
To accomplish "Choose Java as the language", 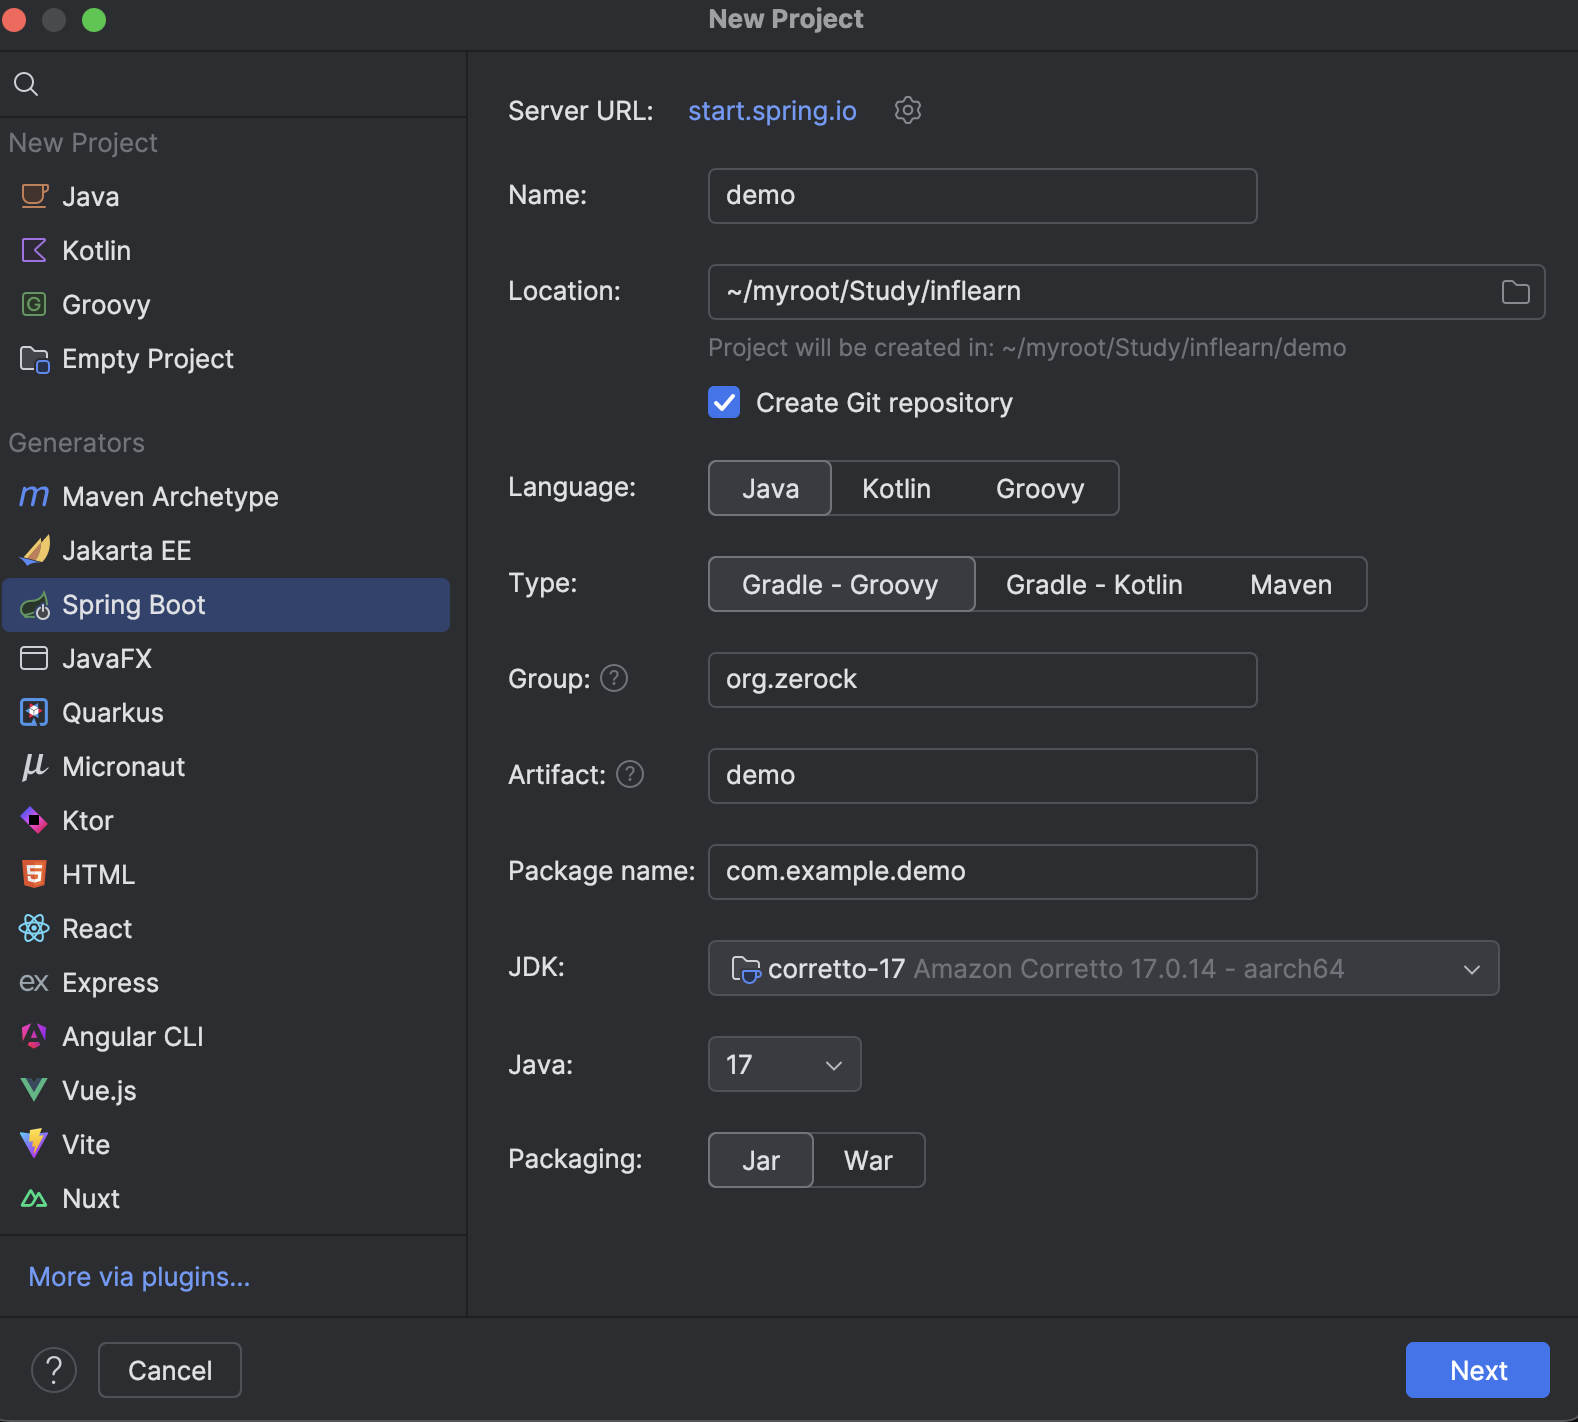I will point(770,488).
